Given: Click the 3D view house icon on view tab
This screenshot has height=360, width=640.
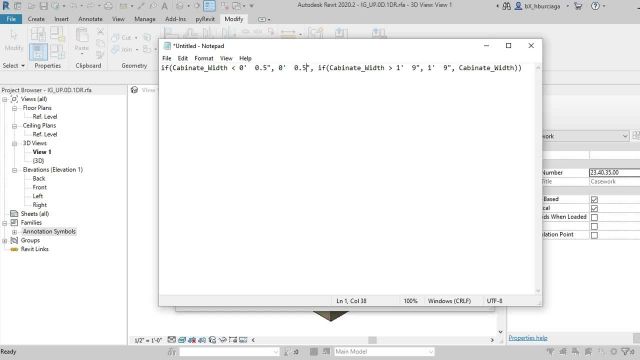Looking at the screenshot, I should [134, 90].
